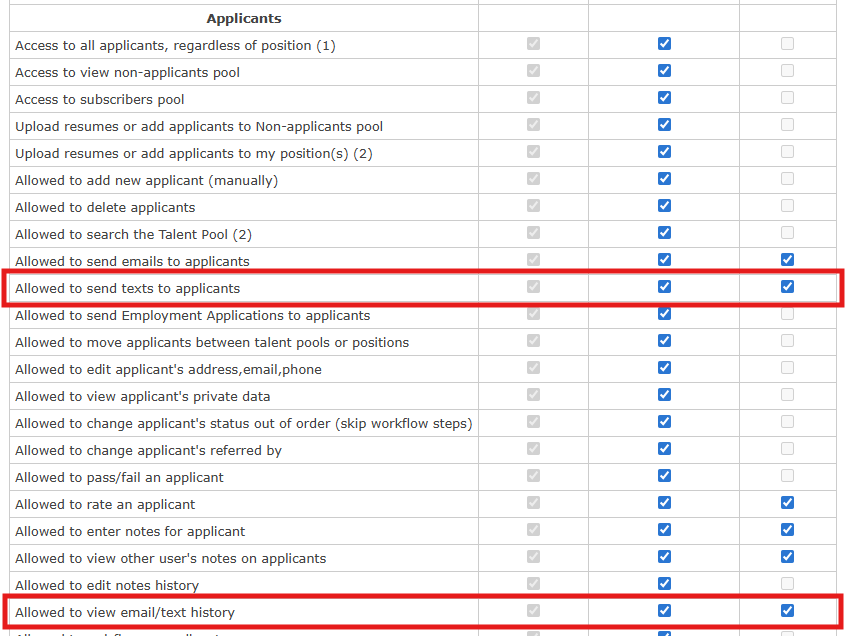Click grayed-out checkbox for Allowed to rate an applicant
The height and width of the screenshot is (636, 853).
534,503
